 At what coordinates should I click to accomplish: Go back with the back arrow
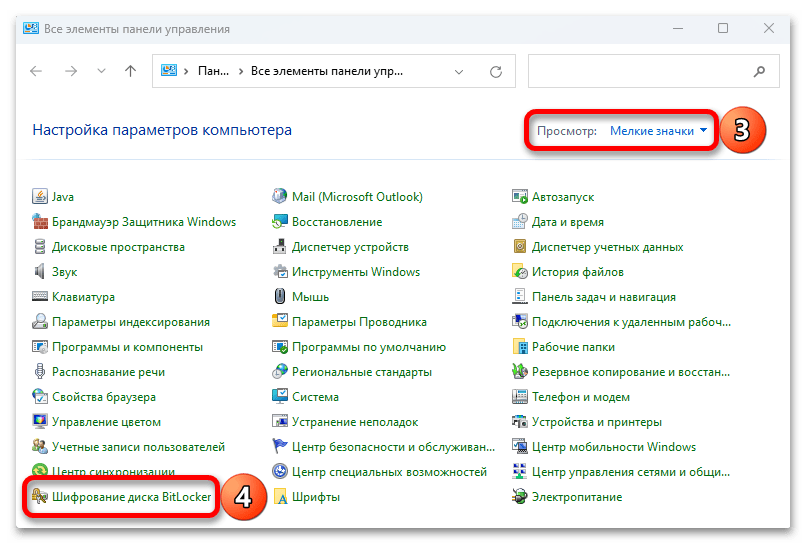coord(36,71)
